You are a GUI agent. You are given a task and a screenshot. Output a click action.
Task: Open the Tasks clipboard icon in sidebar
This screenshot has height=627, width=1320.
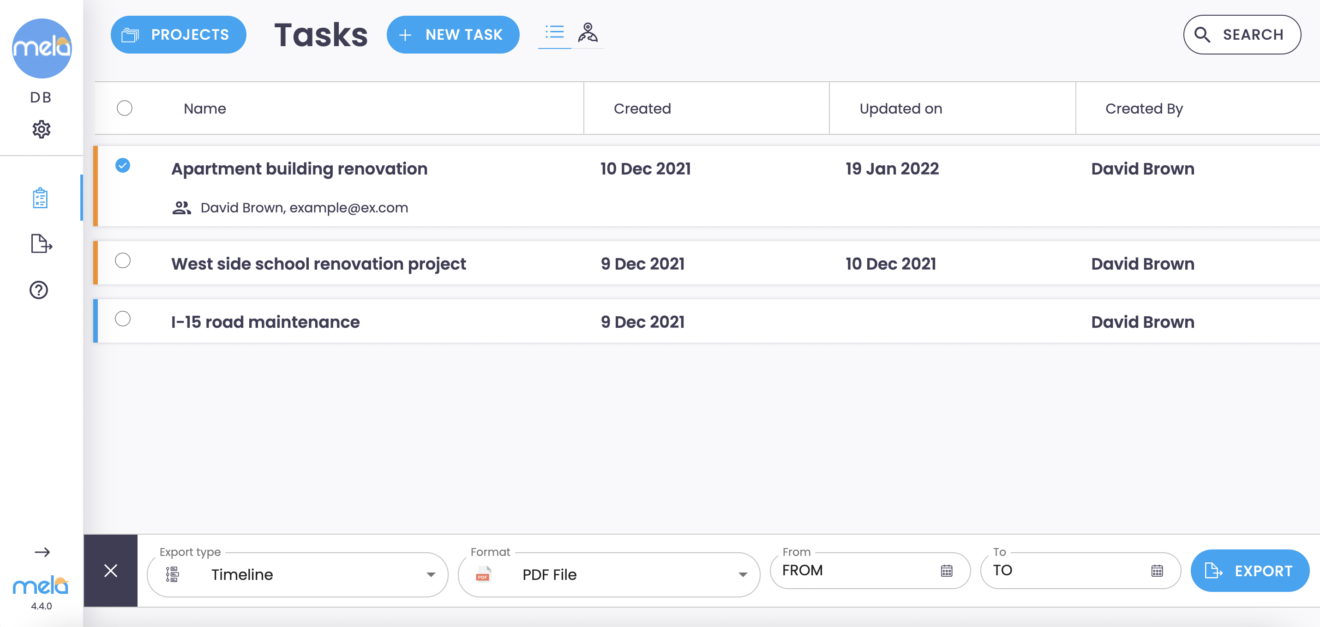tap(40, 197)
